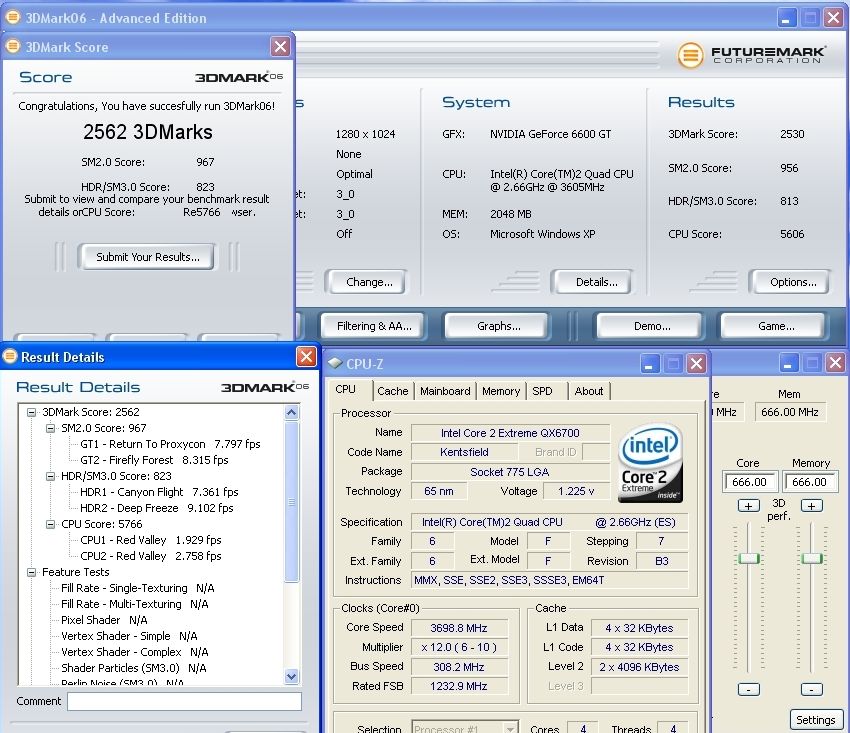Screen dimensions: 850x733
Task: Open the Memory tab in CPU-Z
Action: pos(501,391)
